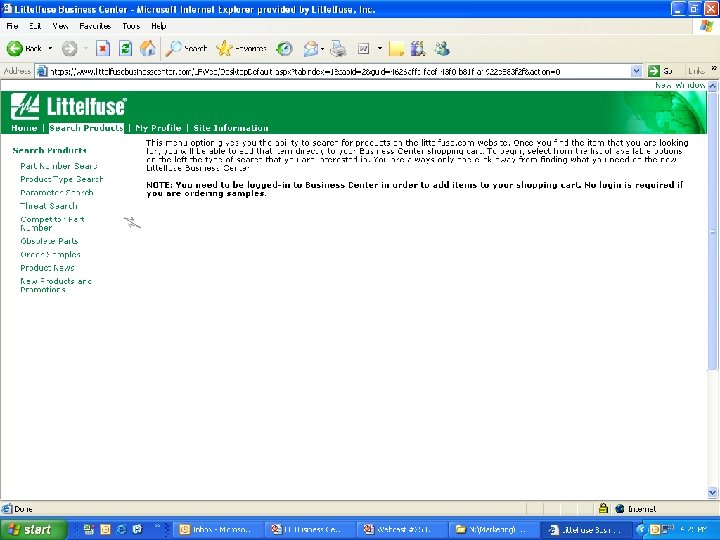Click the Research books icon

point(418,48)
